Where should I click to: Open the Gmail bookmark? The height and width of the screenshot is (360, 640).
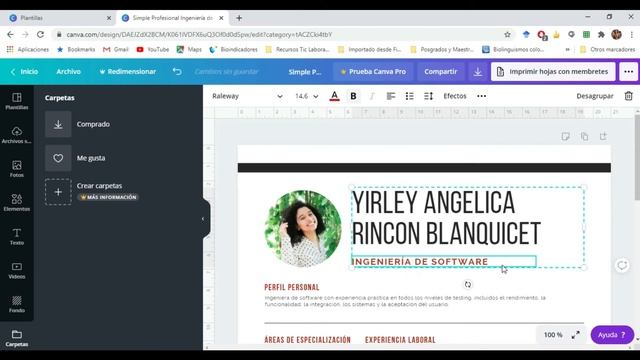(116, 49)
